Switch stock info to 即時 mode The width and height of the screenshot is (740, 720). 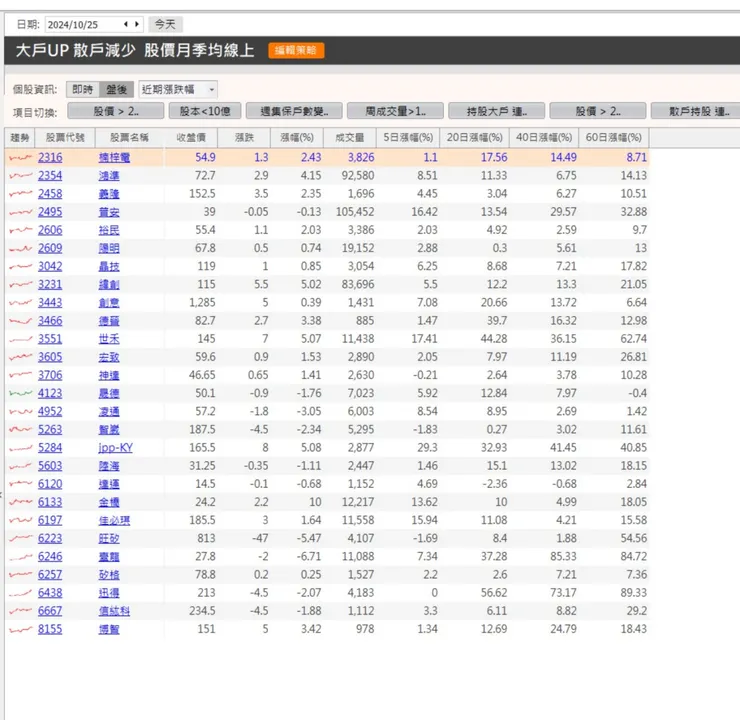click(x=83, y=89)
